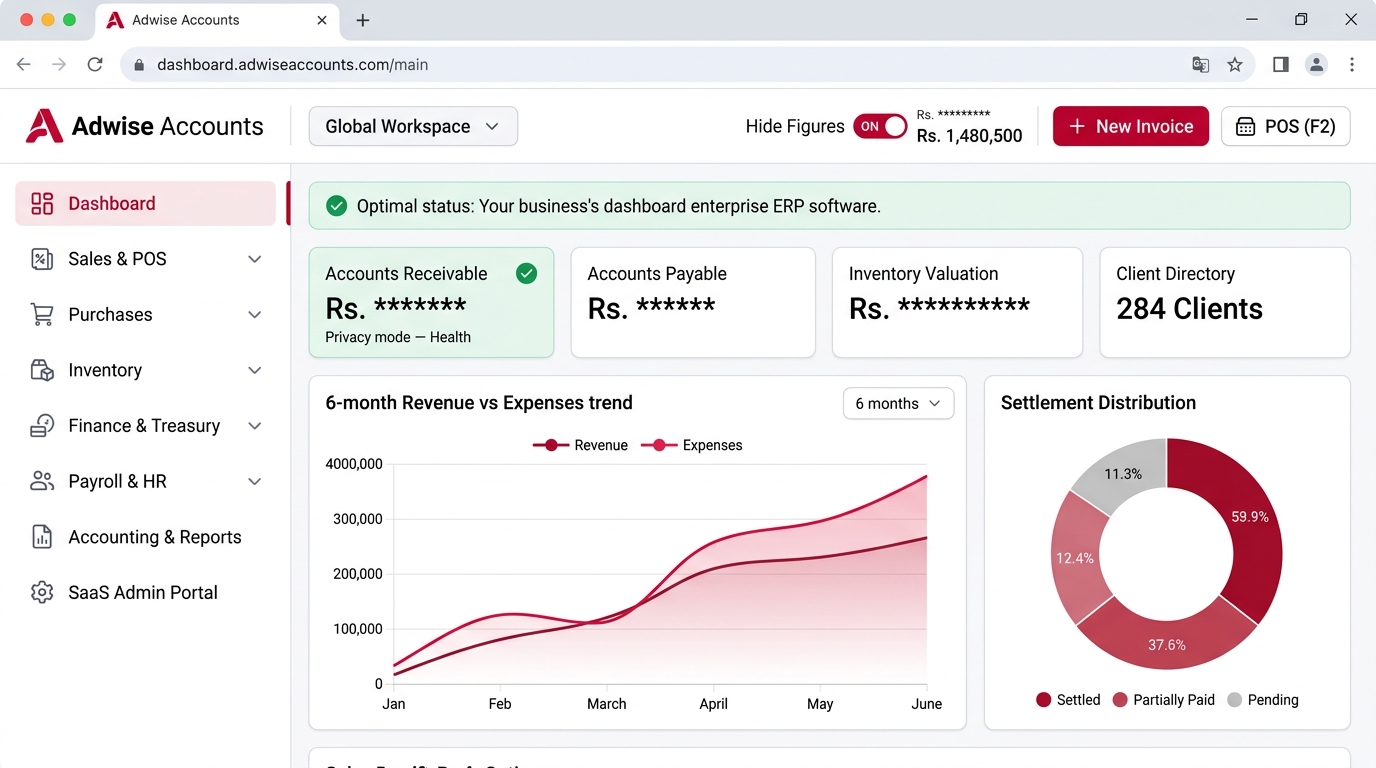
Task: Go back with browser back arrow
Action: pyautogui.click(x=24, y=65)
